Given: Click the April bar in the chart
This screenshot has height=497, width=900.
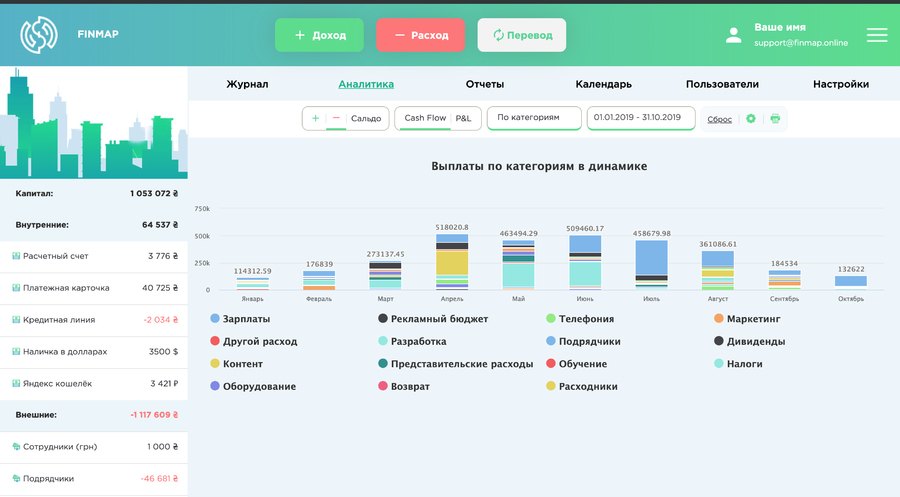Looking at the screenshot, I should [452, 262].
